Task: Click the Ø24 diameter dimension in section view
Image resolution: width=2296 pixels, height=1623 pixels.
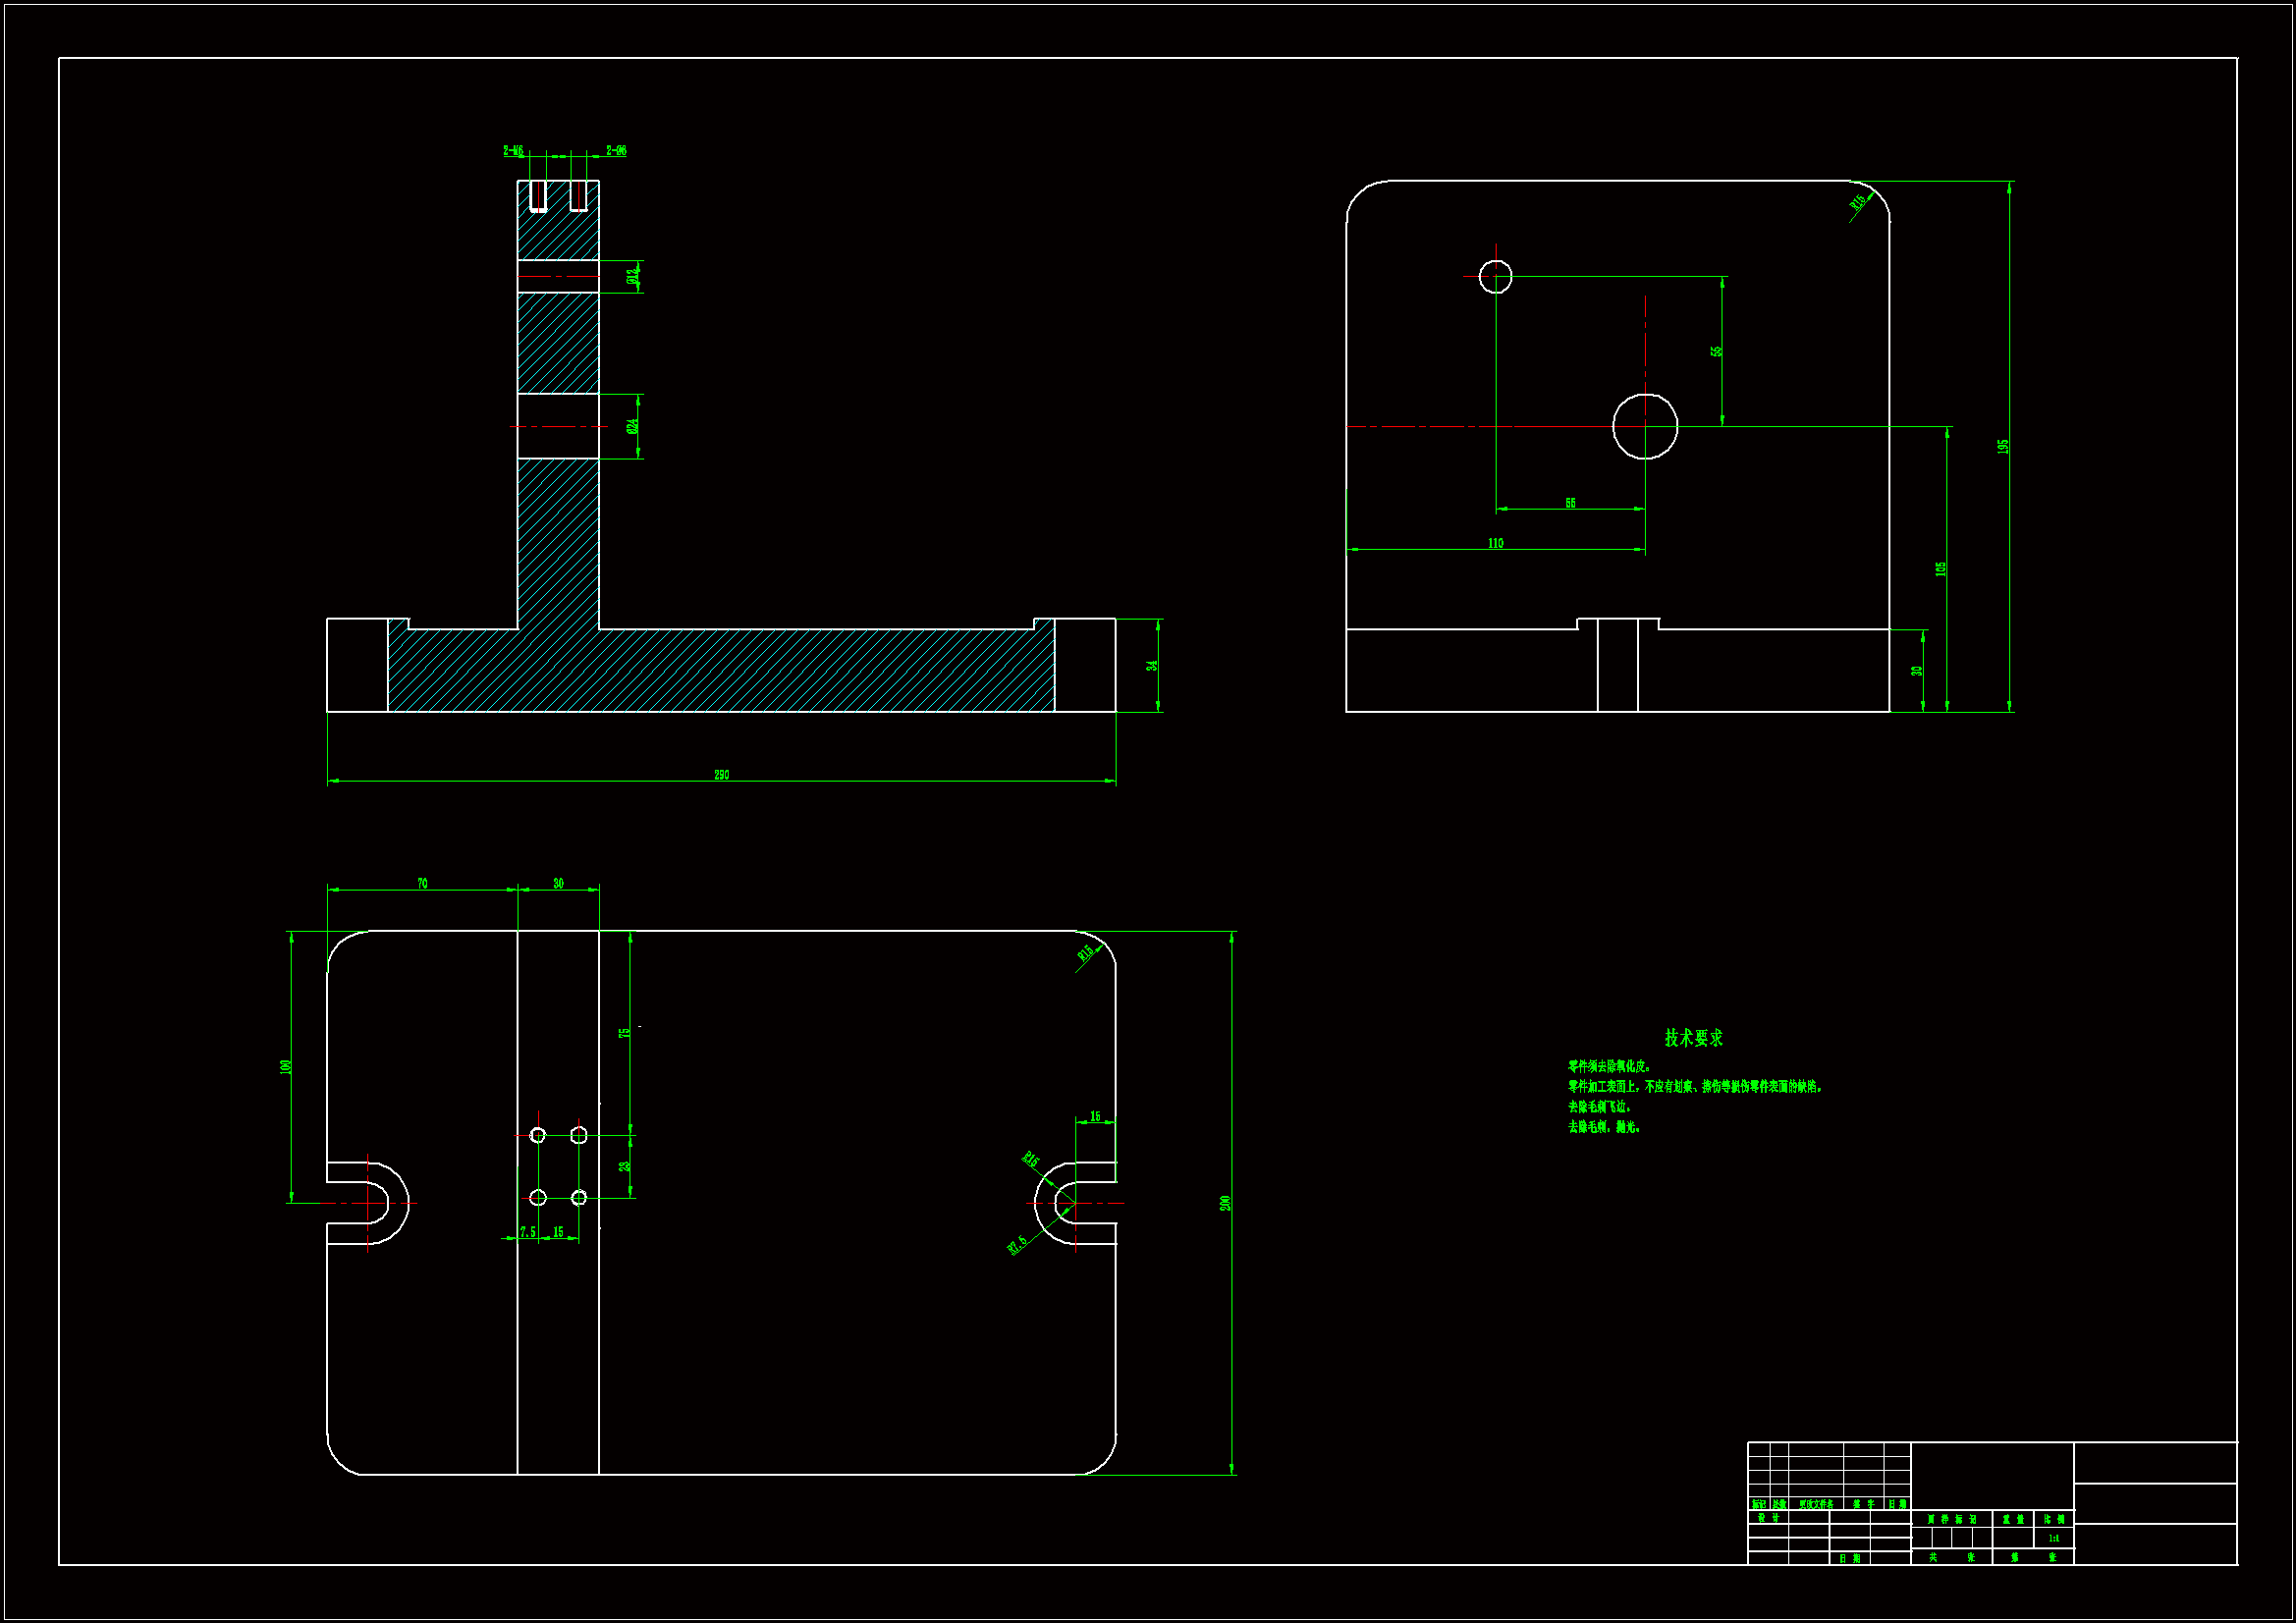Action: pyautogui.click(x=632, y=426)
